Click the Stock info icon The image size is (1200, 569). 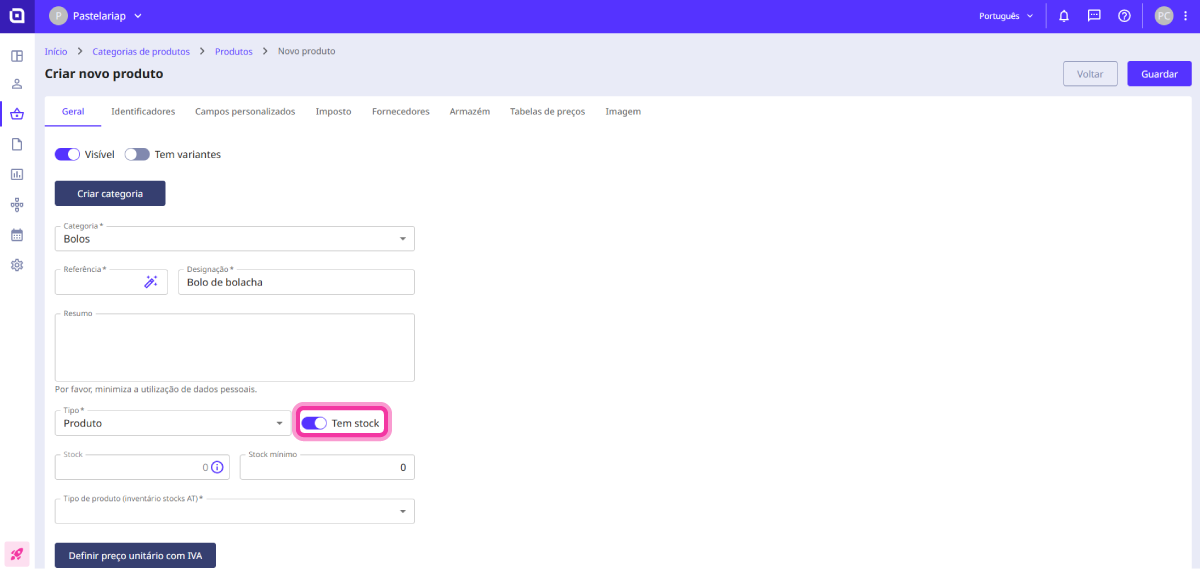[x=217, y=467]
